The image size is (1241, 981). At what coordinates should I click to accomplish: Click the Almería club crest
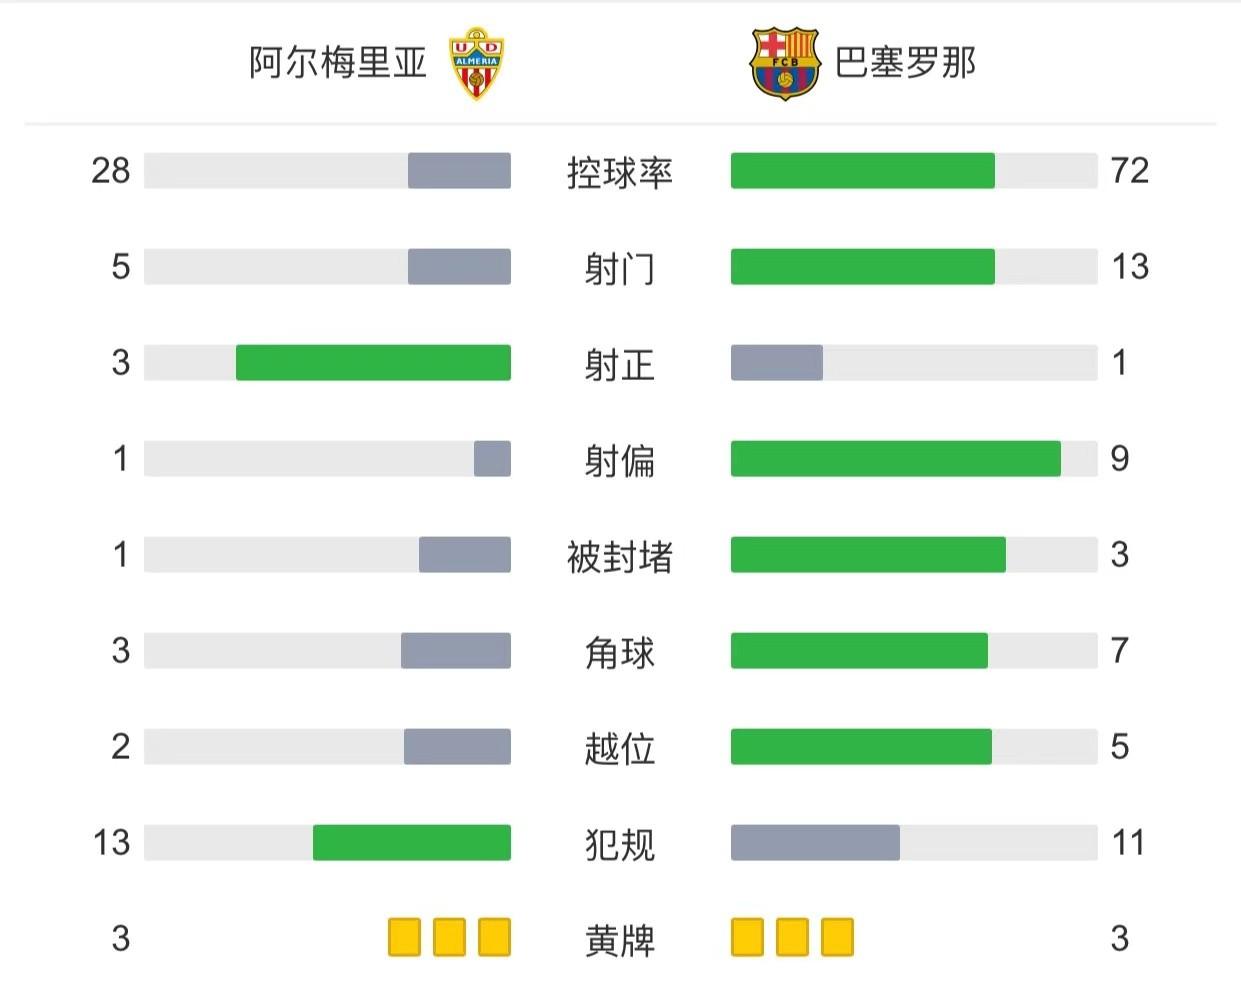click(476, 64)
